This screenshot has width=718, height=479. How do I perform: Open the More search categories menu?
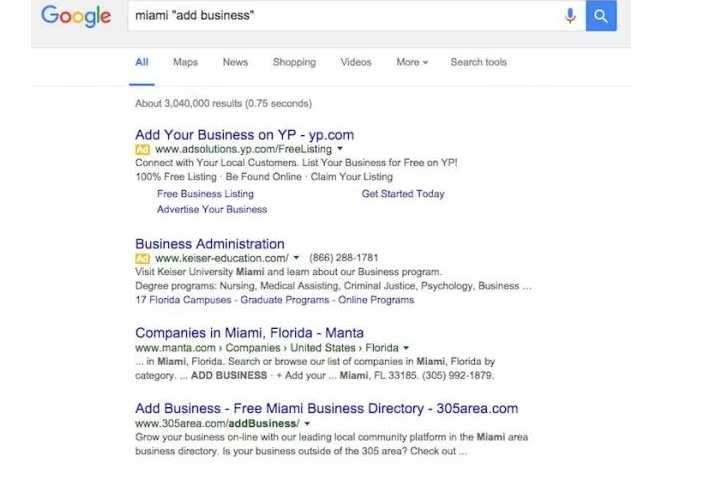pyautogui.click(x=412, y=62)
